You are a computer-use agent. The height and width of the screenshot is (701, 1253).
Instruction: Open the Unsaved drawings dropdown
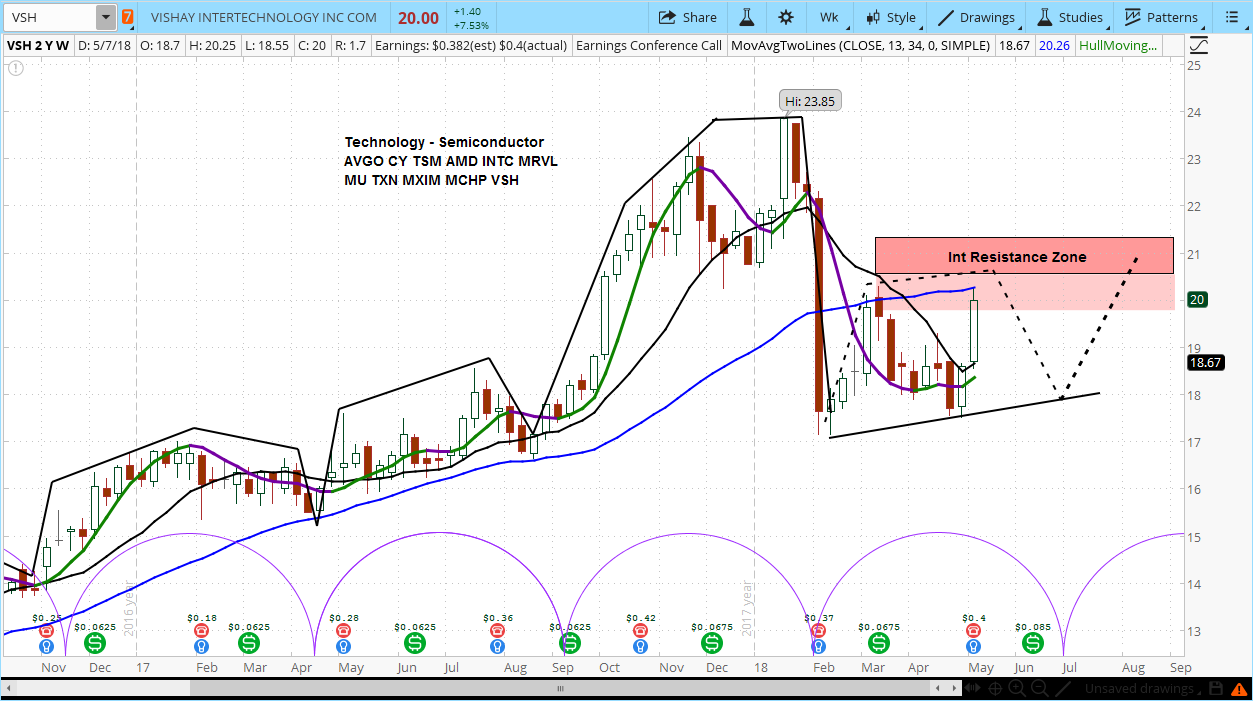pyautogui.click(x=1140, y=688)
